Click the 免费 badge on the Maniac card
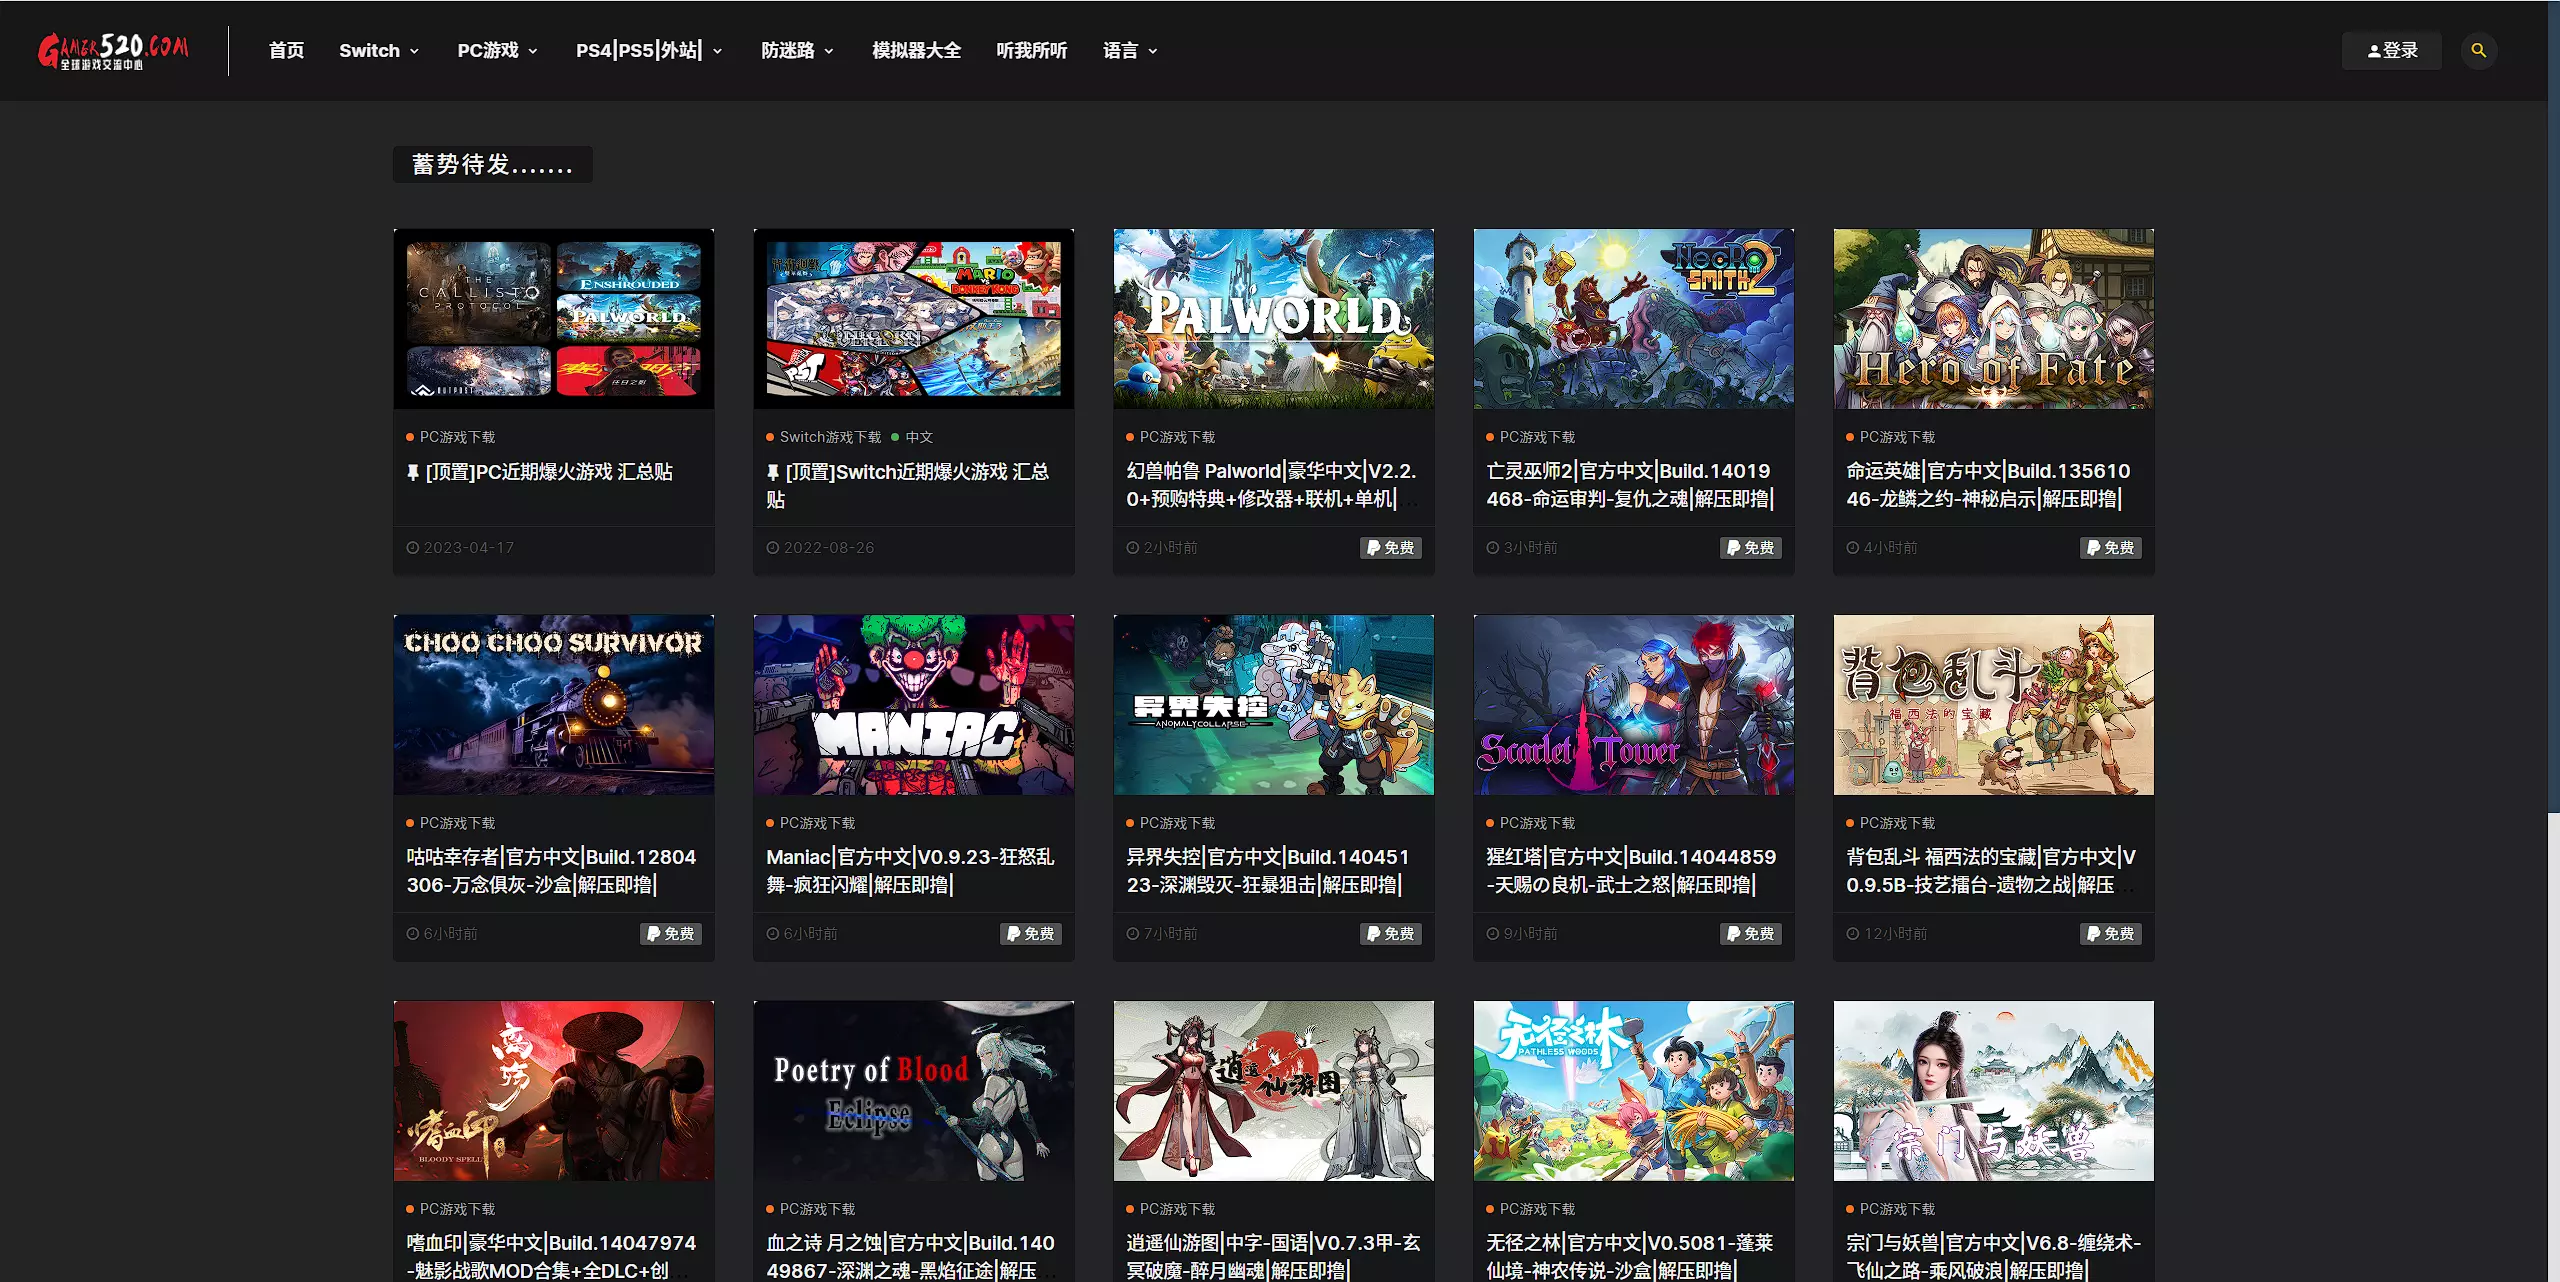The image size is (2560, 1282). click(x=1031, y=934)
